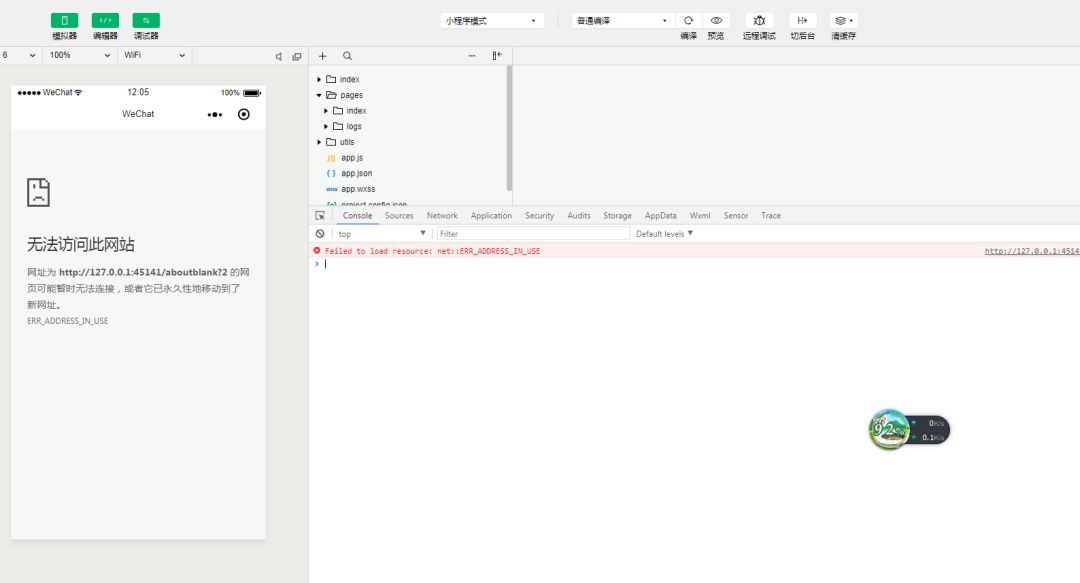This screenshot has height=583, width=1080.
Task: Toggle the editor panel button
Action: [x=105, y=21]
